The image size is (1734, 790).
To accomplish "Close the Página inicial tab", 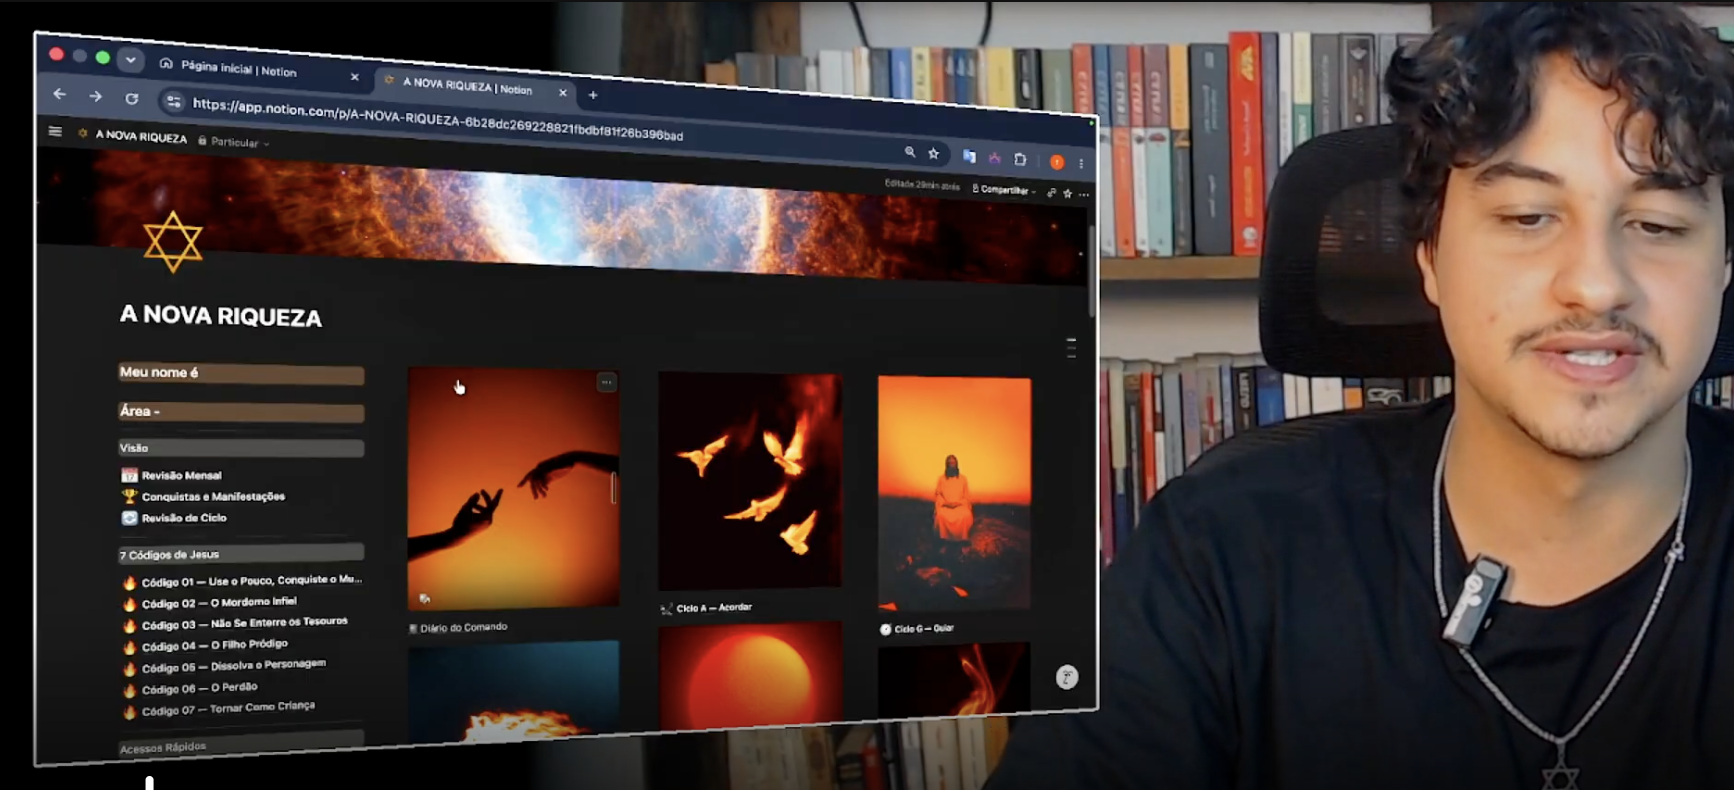I will click(354, 77).
